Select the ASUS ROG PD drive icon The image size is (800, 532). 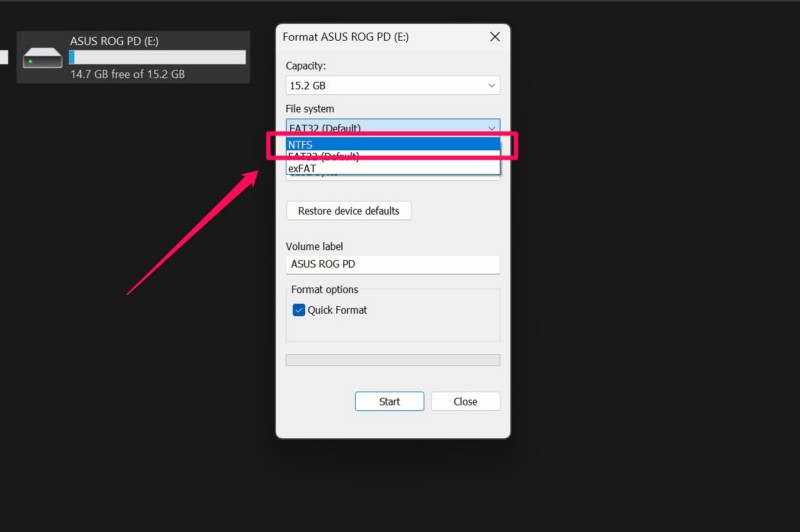click(43, 58)
